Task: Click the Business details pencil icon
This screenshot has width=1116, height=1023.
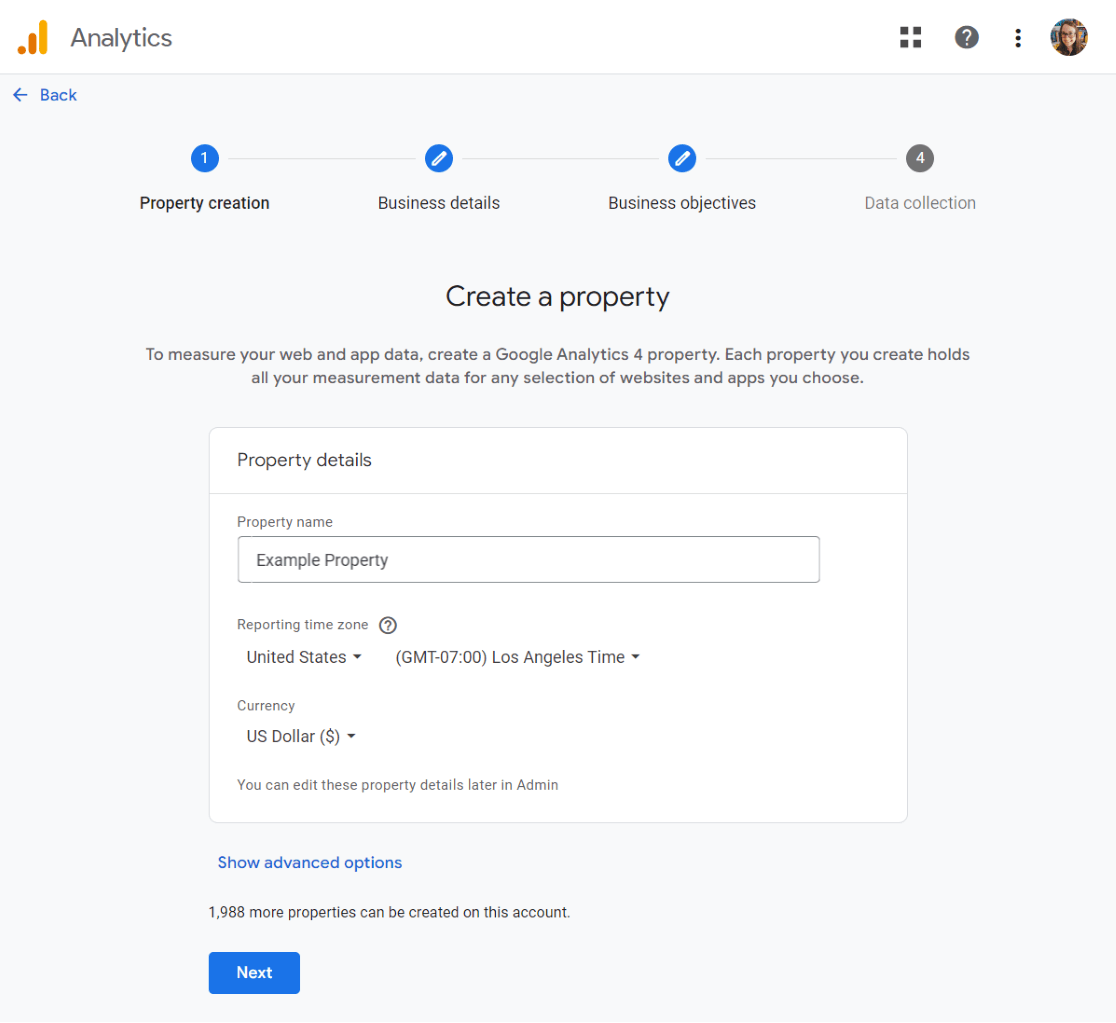Action: tap(439, 158)
